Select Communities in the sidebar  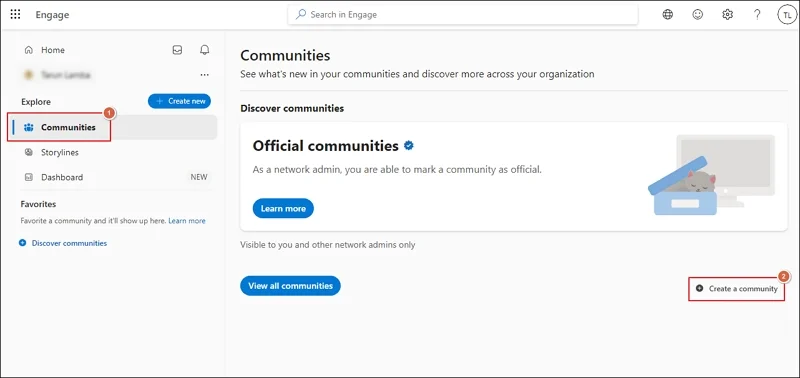click(x=112, y=127)
